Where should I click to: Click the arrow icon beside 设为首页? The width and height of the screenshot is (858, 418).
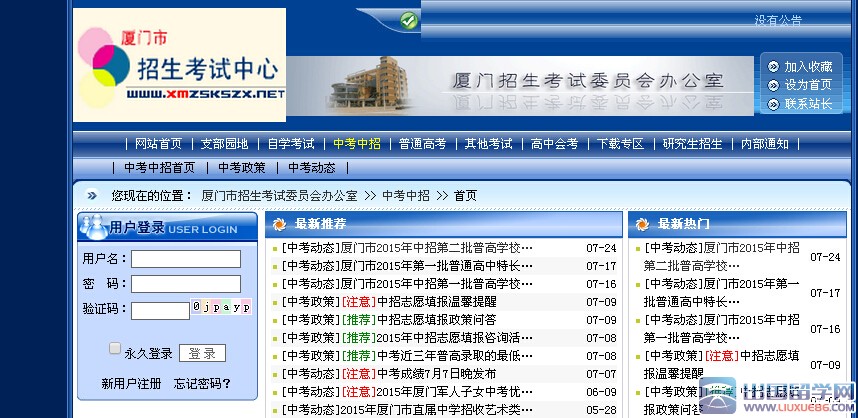773,85
